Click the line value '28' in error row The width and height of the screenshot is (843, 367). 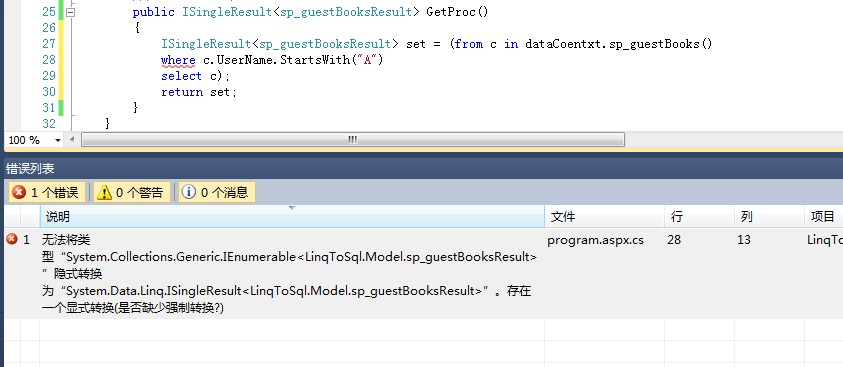tap(674, 240)
